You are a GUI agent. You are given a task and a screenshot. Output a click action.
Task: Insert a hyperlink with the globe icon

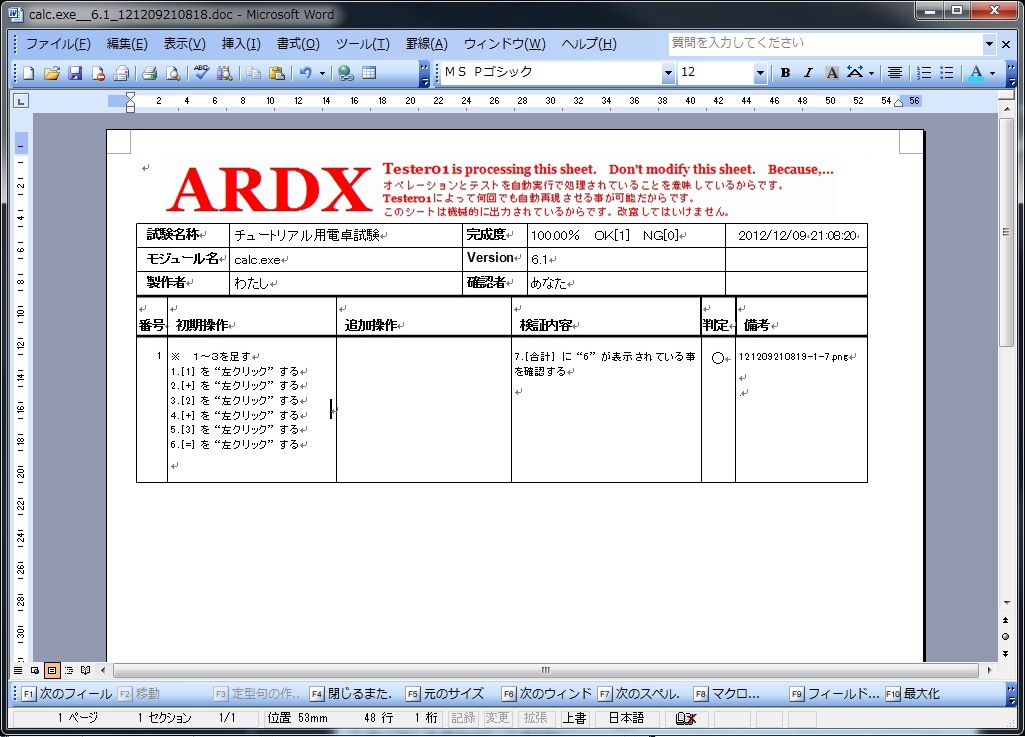click(x=346, y=73)
